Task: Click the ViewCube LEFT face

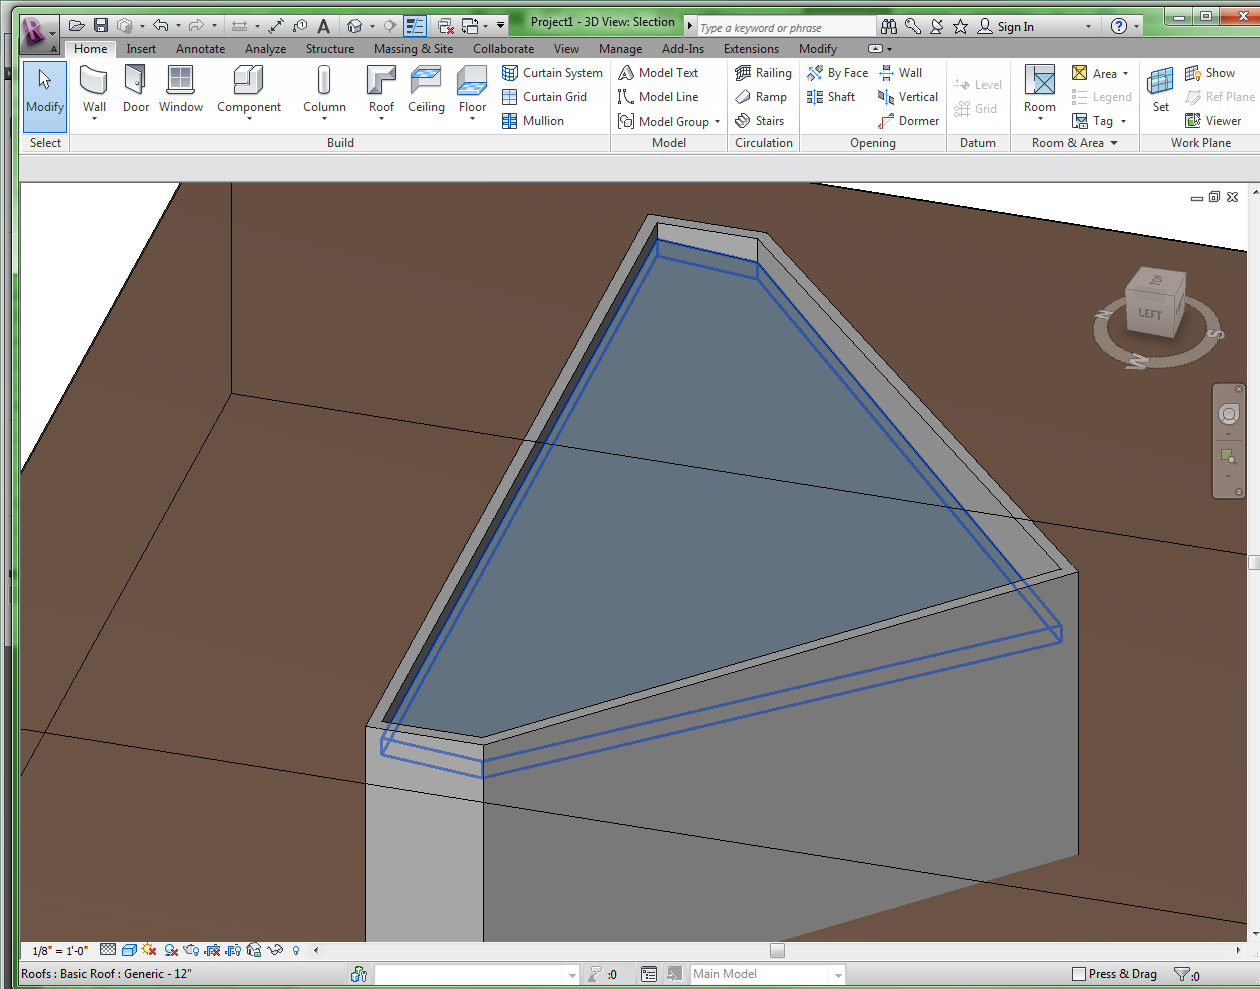Action: tap(1150, 314)
